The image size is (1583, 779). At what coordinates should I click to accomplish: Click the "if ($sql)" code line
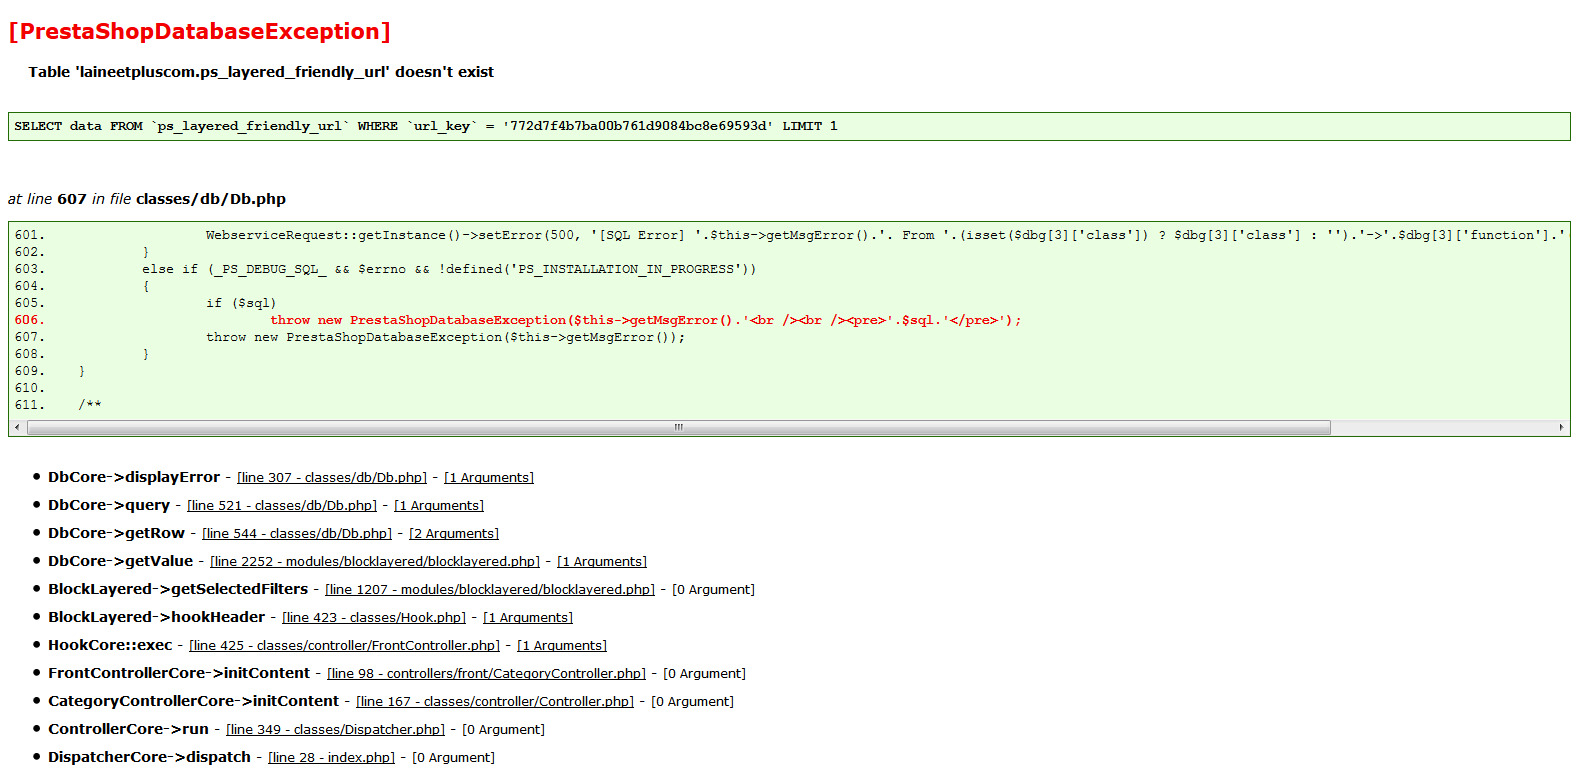pos(241,303)
